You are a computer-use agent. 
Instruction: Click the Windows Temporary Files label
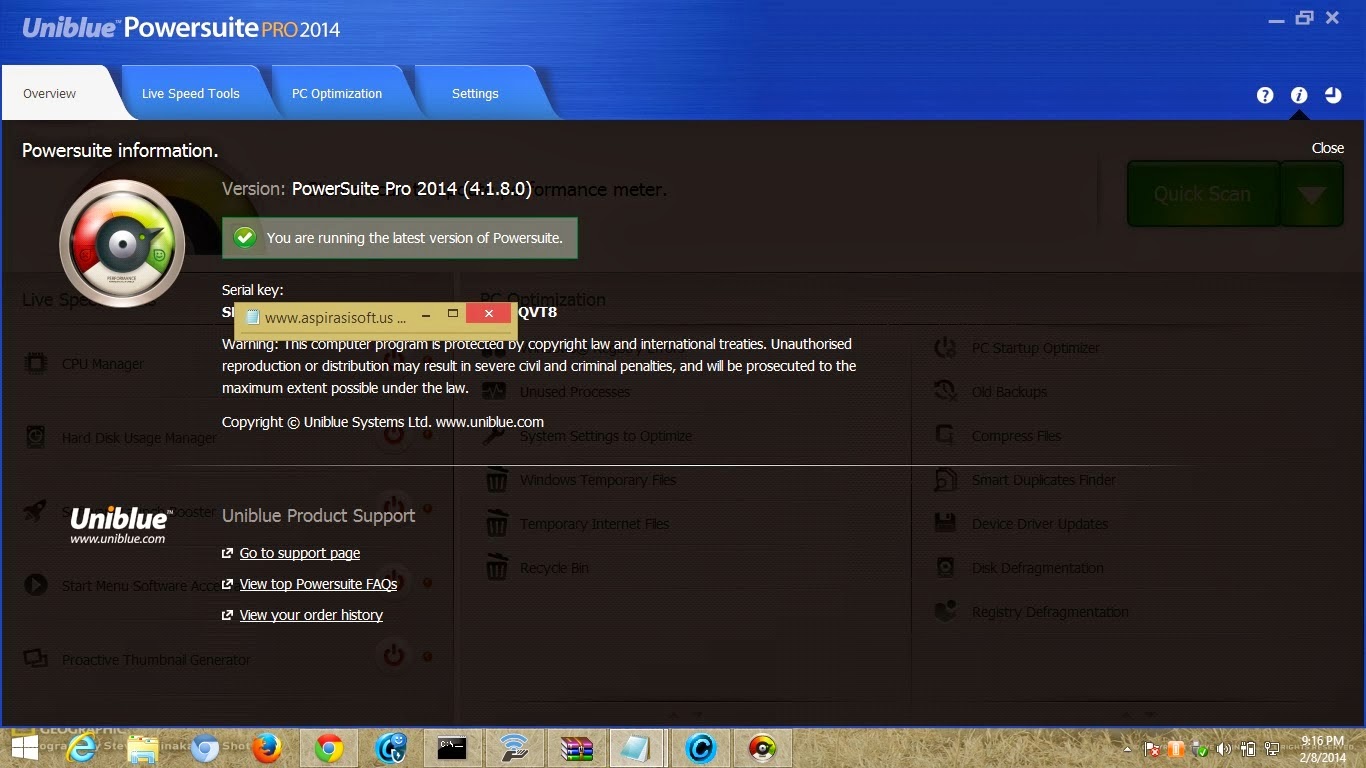click(598, 480)
